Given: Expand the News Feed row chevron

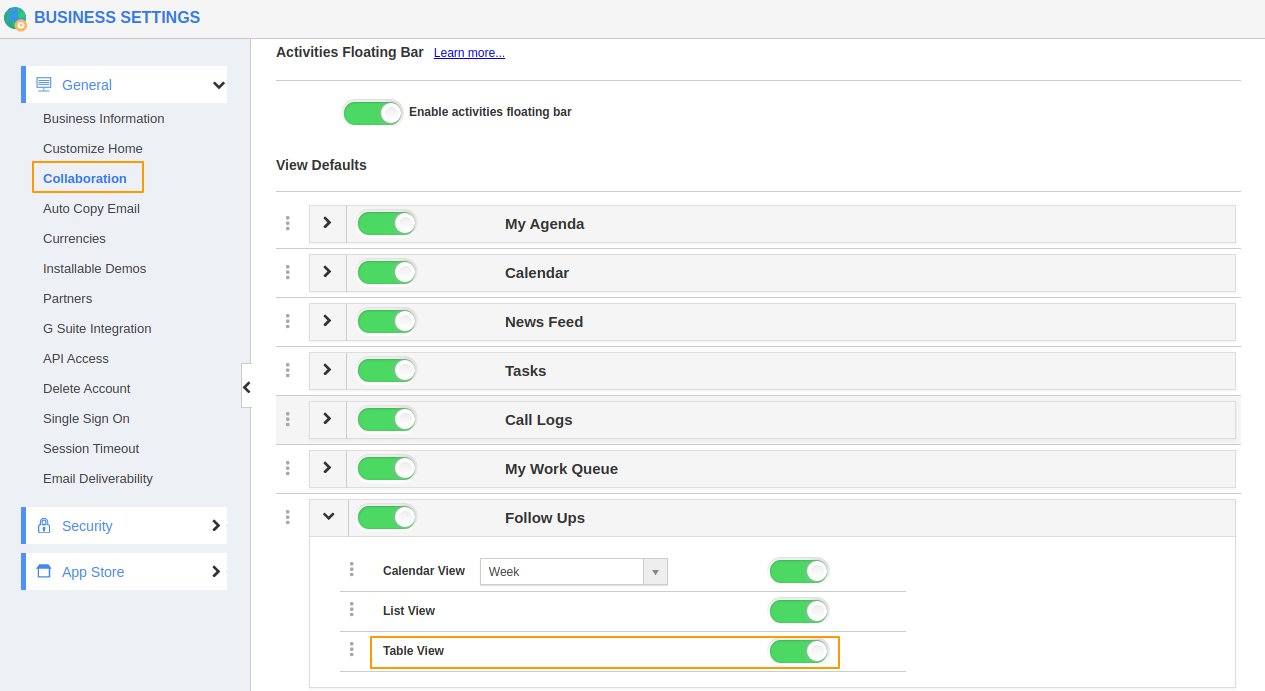Looking at the screenshot, I should click(x=327, y=321).
